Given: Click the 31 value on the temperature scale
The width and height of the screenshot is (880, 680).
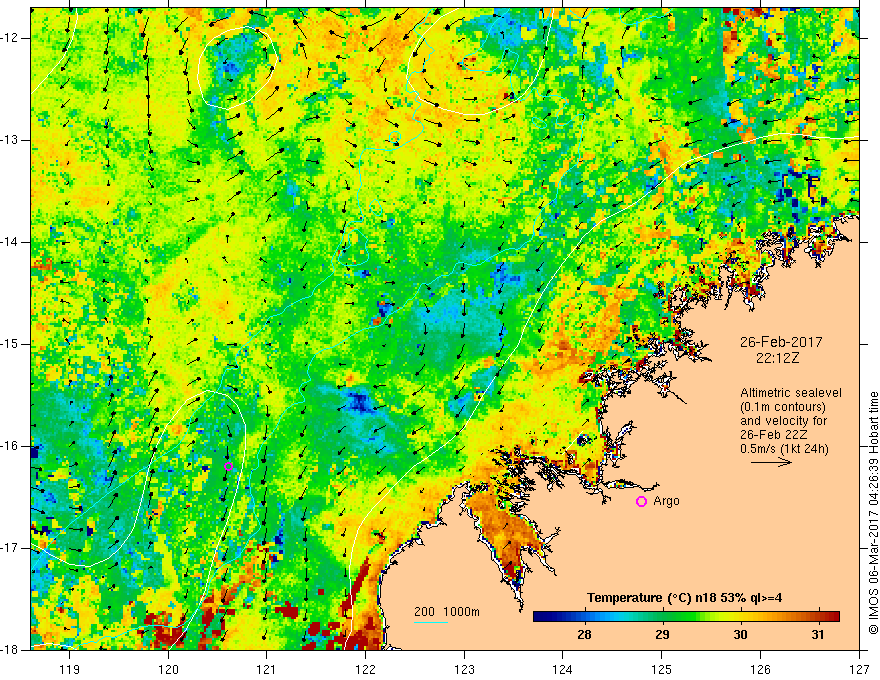Looking at the screenshot, I should [x=818, y=635].
